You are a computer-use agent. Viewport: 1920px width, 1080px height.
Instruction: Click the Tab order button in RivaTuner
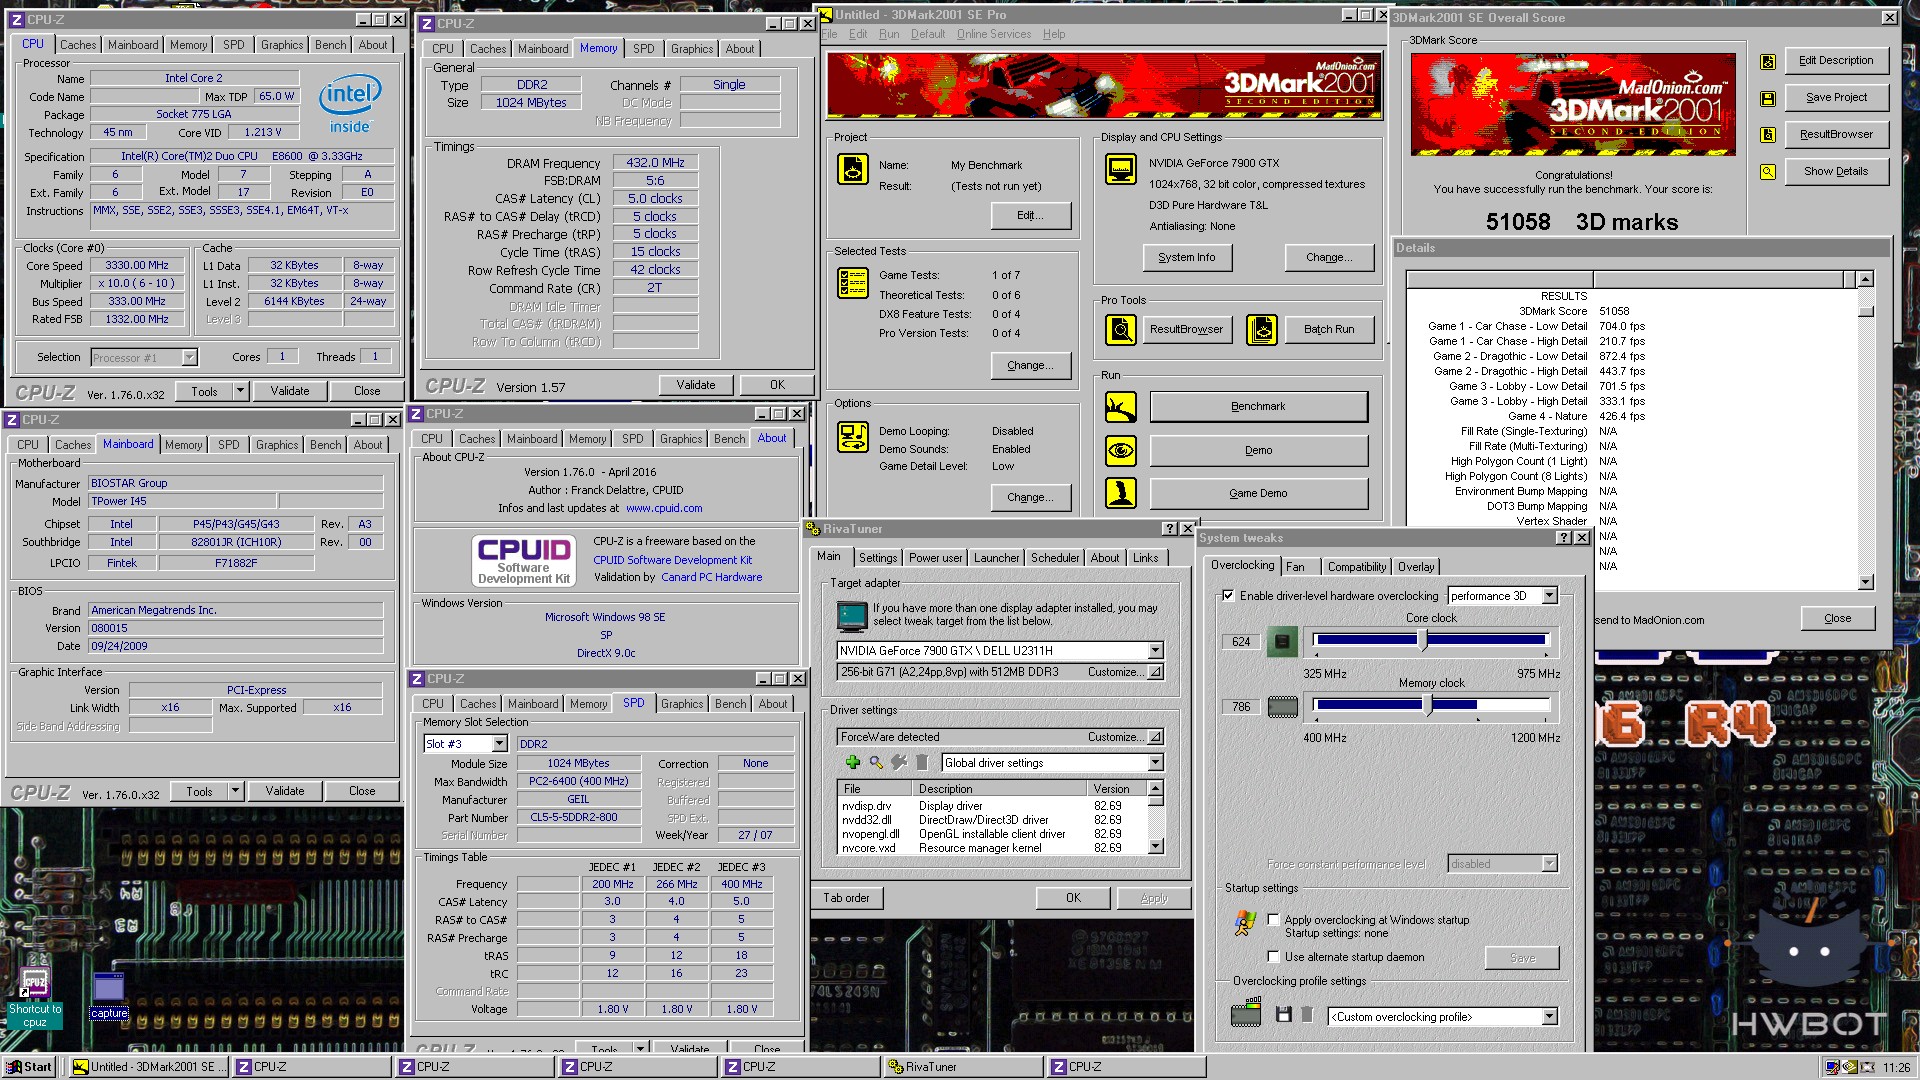[845, 898]
